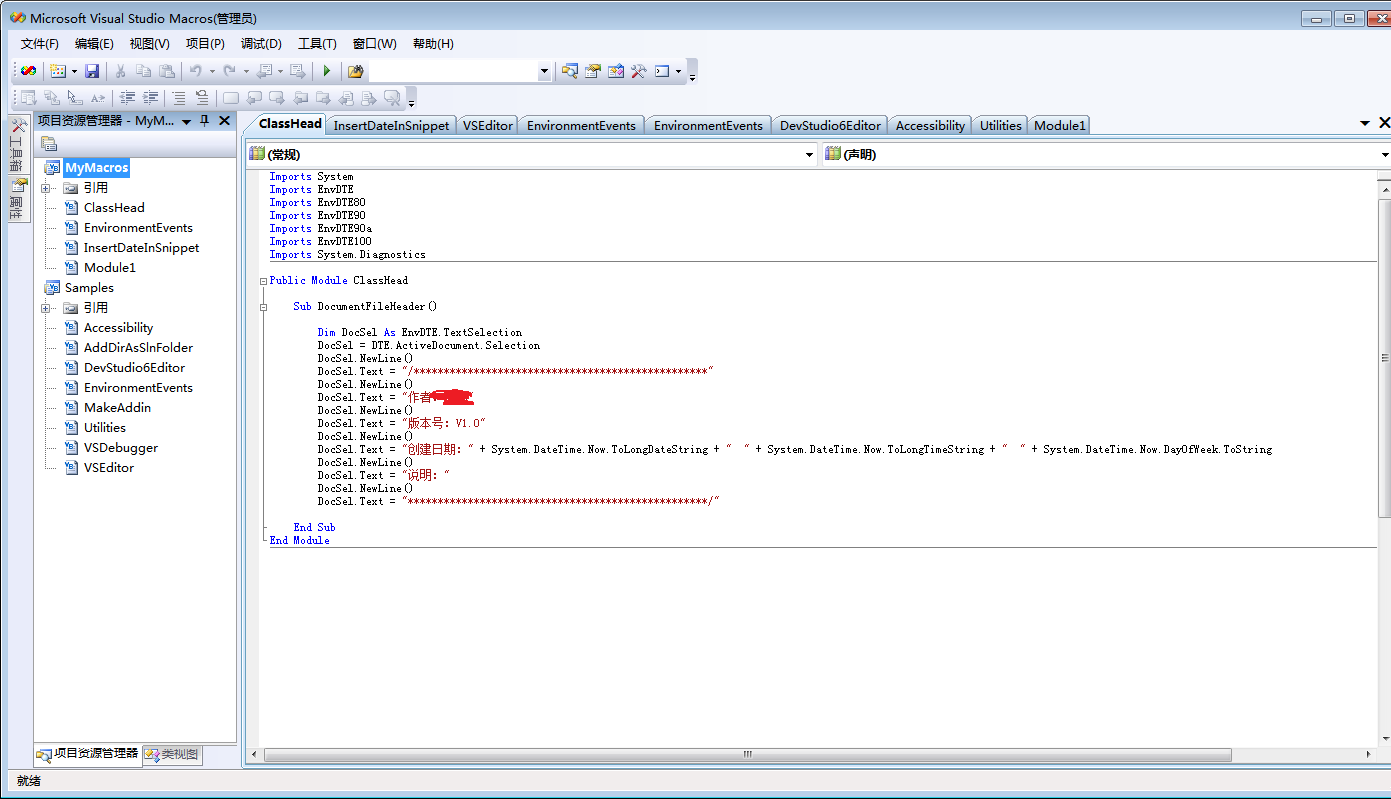
Task: Open the side Toolbox auto-hide tab
Action: pyautogui.click(x=18, y=144)
